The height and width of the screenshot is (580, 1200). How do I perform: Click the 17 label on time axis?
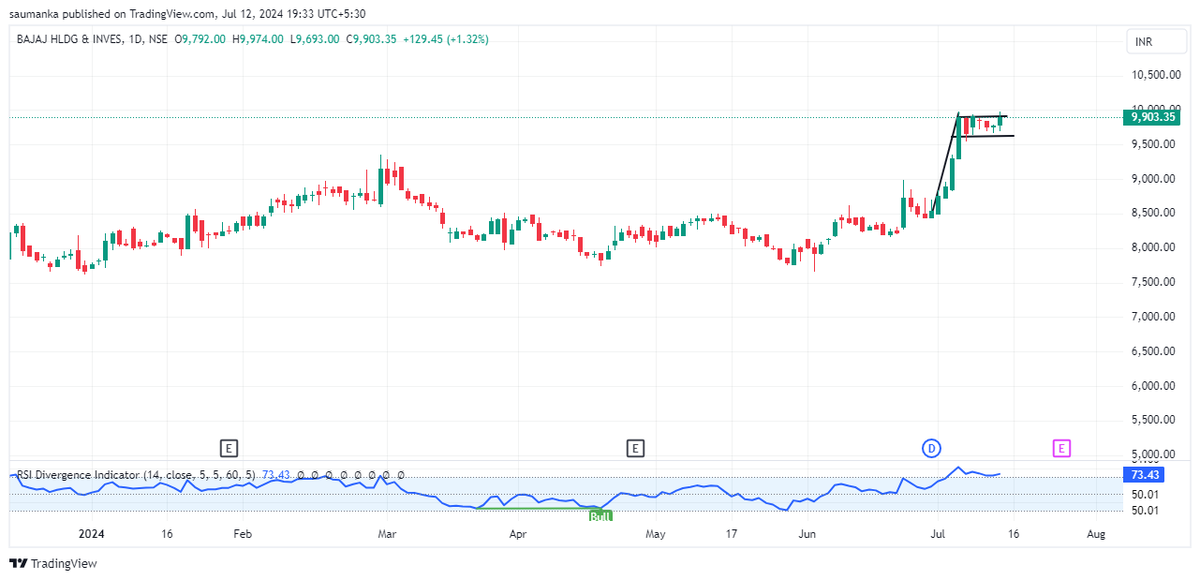coord(732,534)
